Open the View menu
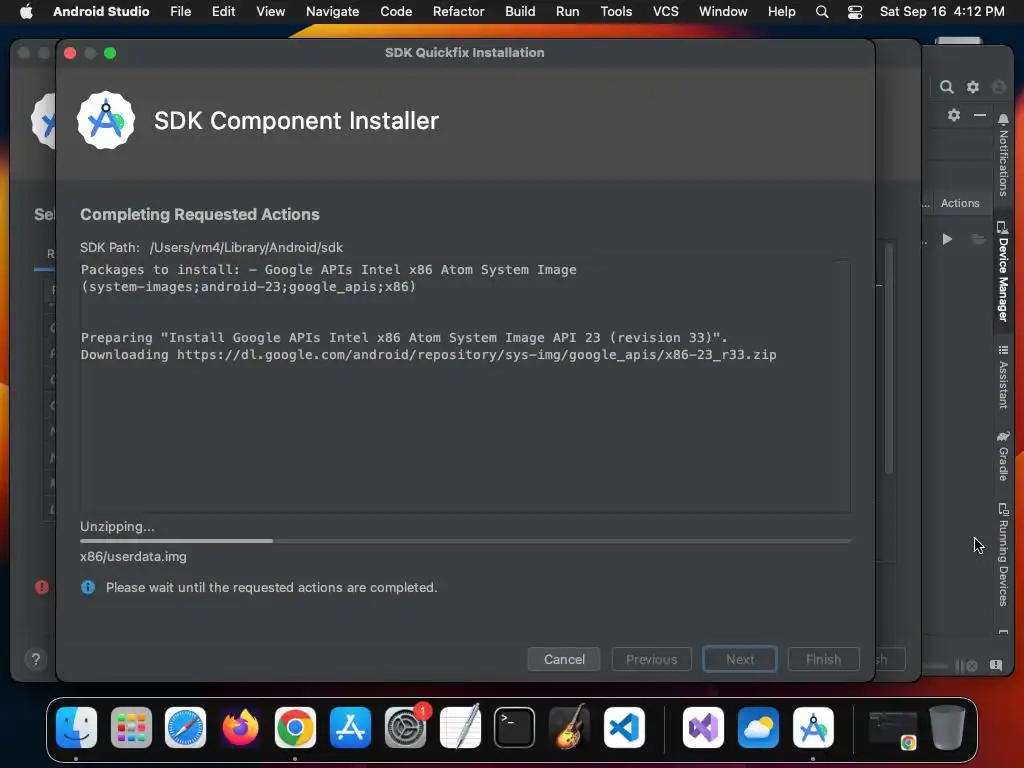The height and width of the screenshot is (768, 1024). pyautogui.click(x=270, y=12)
